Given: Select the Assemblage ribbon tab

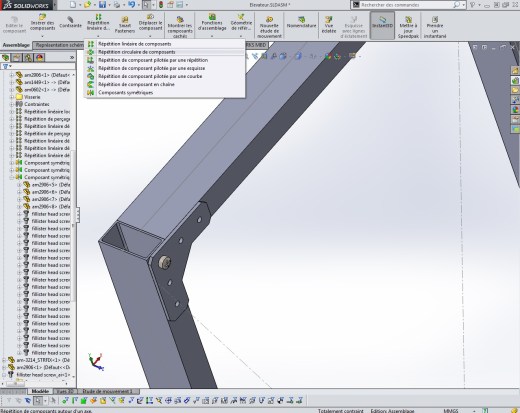Looking at the screenshot, I should 16,45.
